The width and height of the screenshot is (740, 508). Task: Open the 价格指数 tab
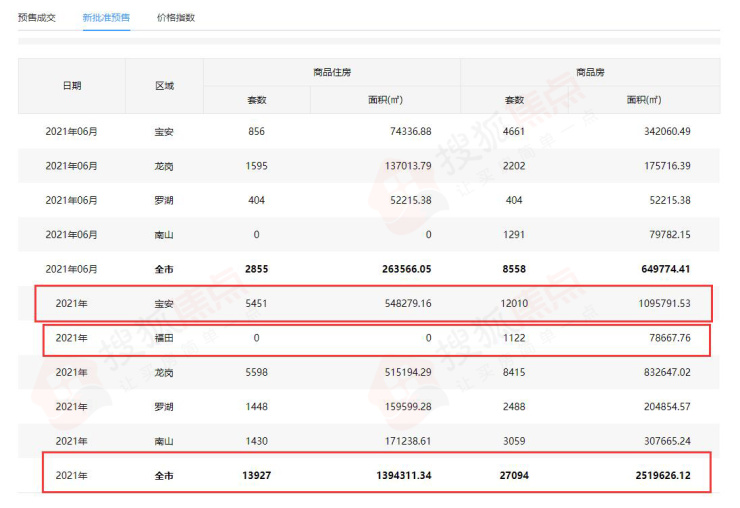(176, 17)
